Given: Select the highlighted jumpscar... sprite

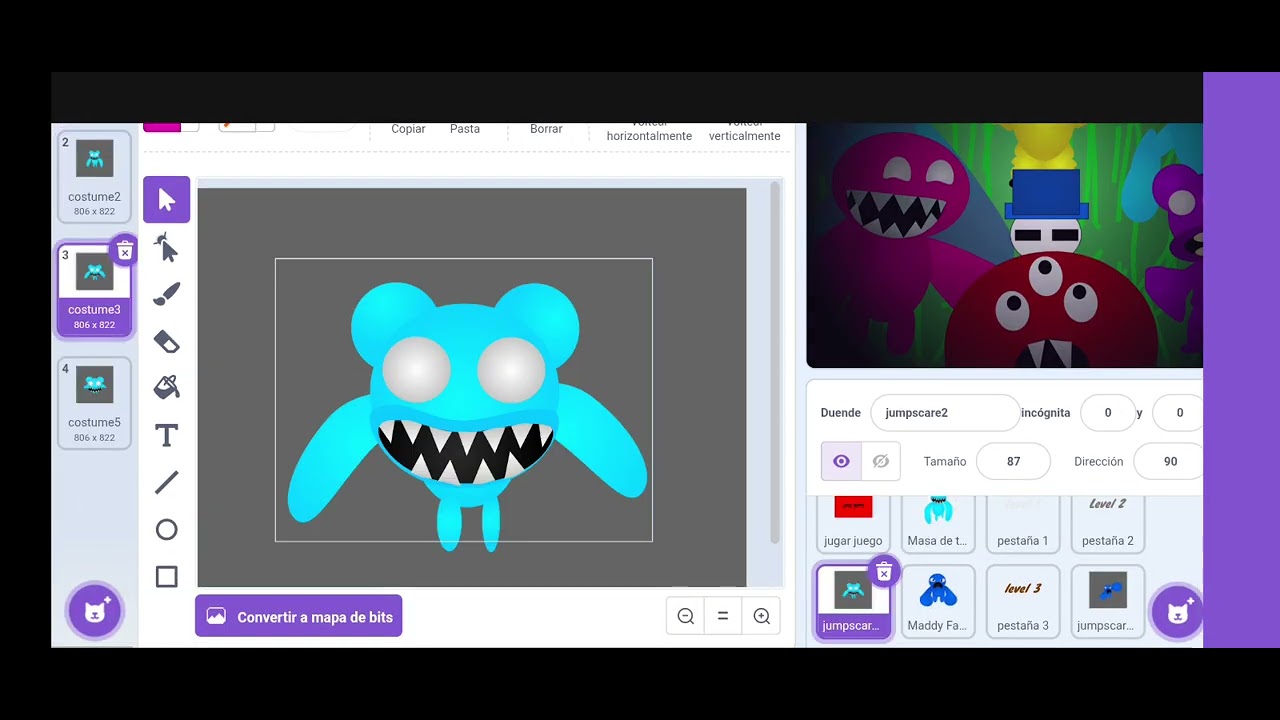Looking at the screenshot, I should point(853,601).
